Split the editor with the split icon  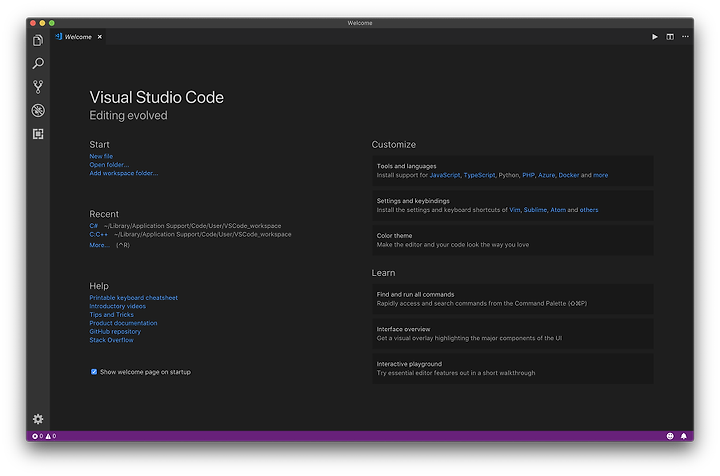click(670, 37)
